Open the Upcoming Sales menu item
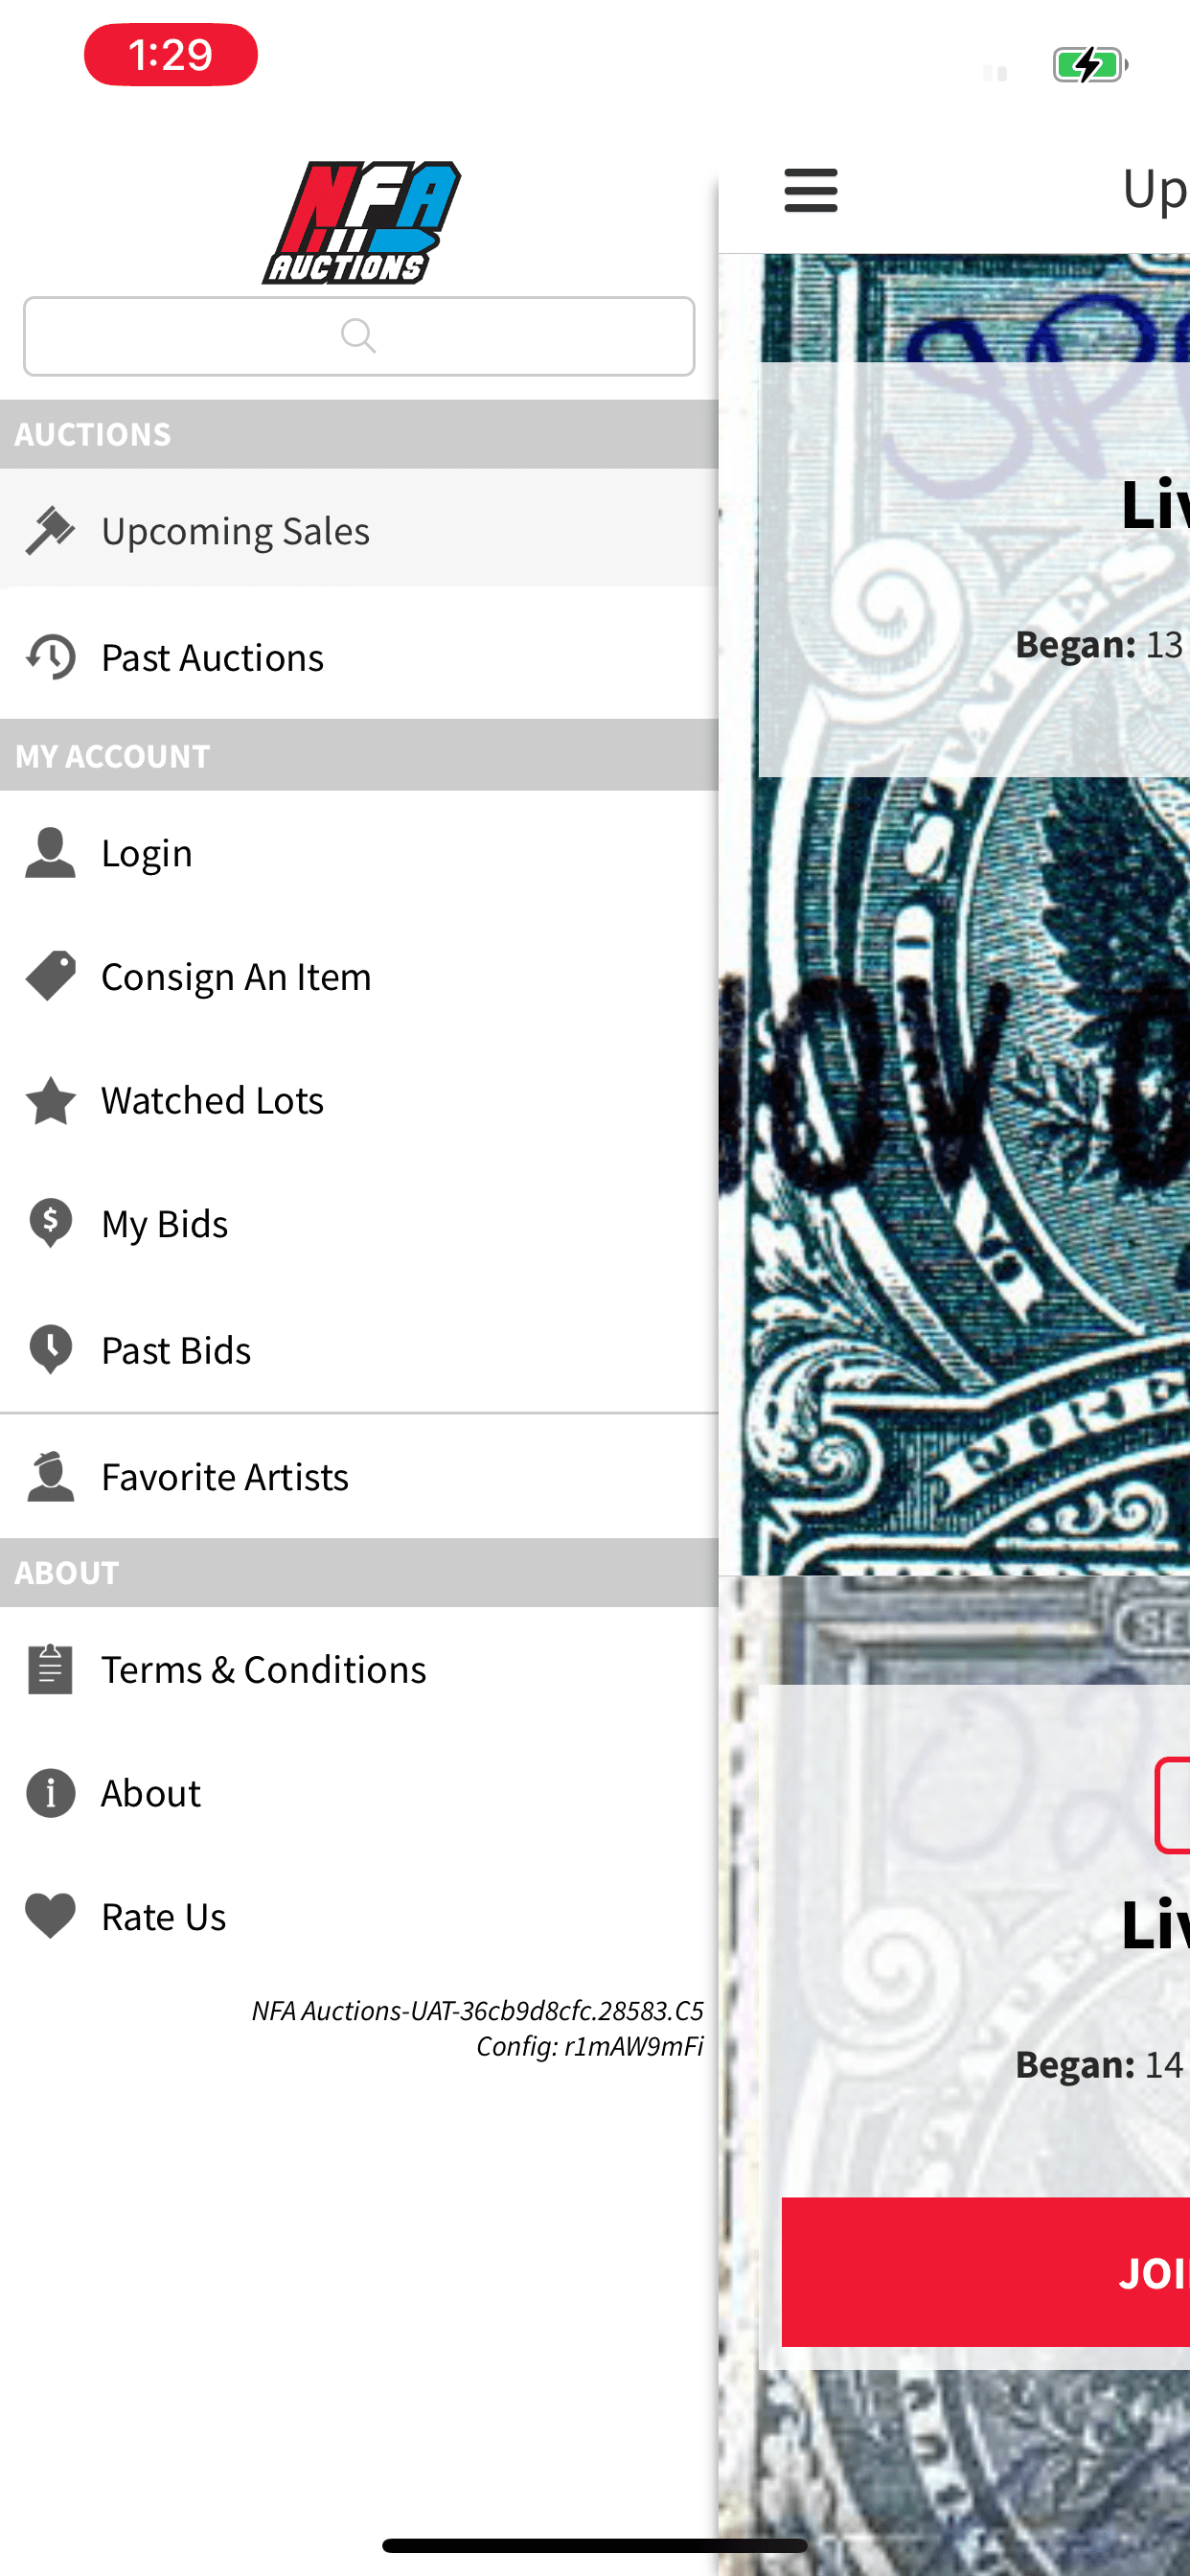This screenshot has width=1190, height=2576. [359, 530]
